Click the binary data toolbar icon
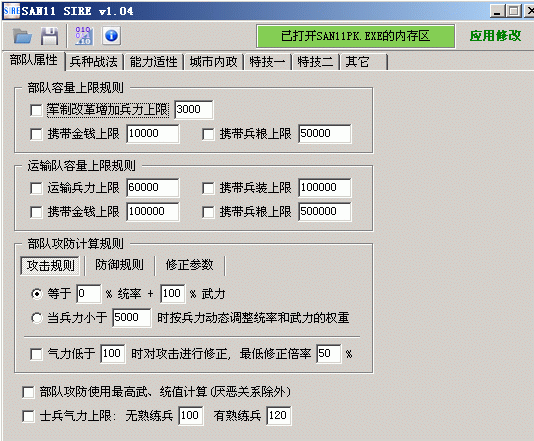 83,36
